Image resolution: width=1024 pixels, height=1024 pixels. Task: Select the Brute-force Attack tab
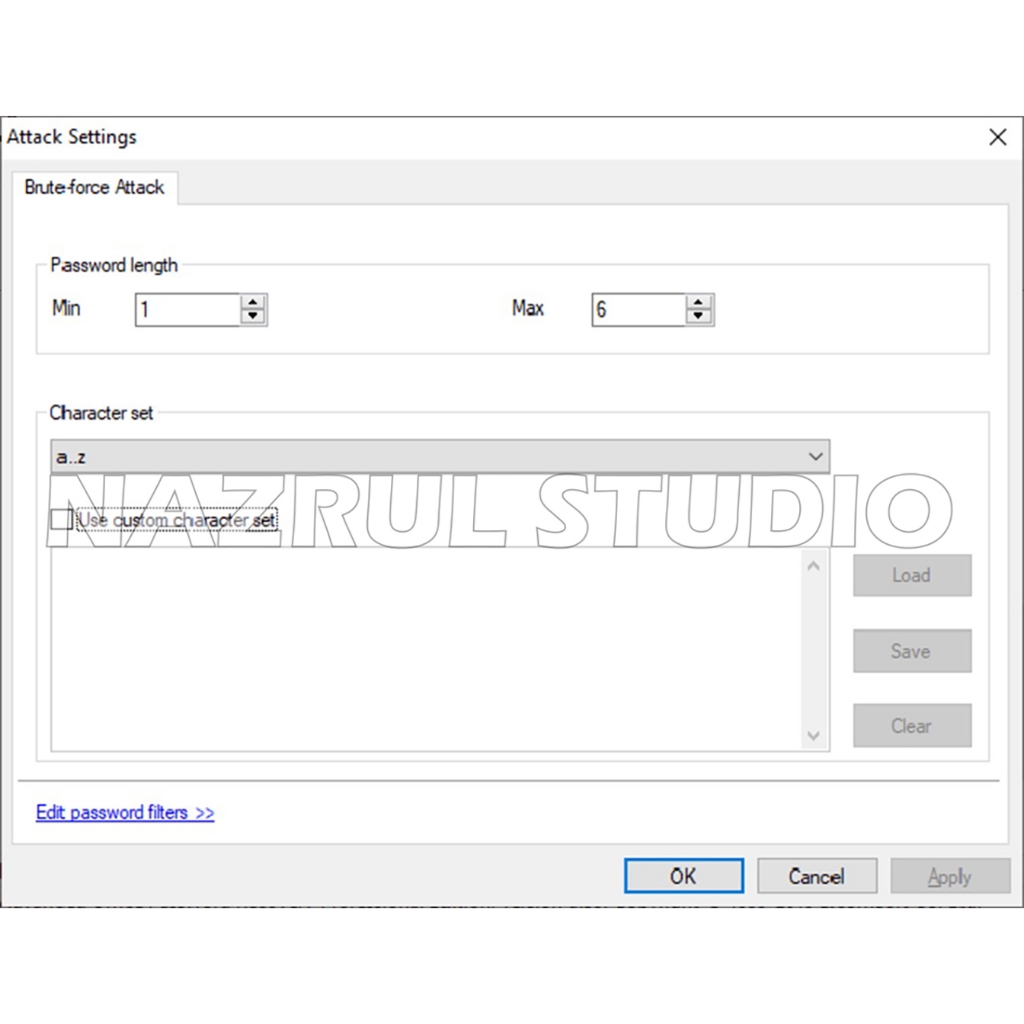click(95, 187)
